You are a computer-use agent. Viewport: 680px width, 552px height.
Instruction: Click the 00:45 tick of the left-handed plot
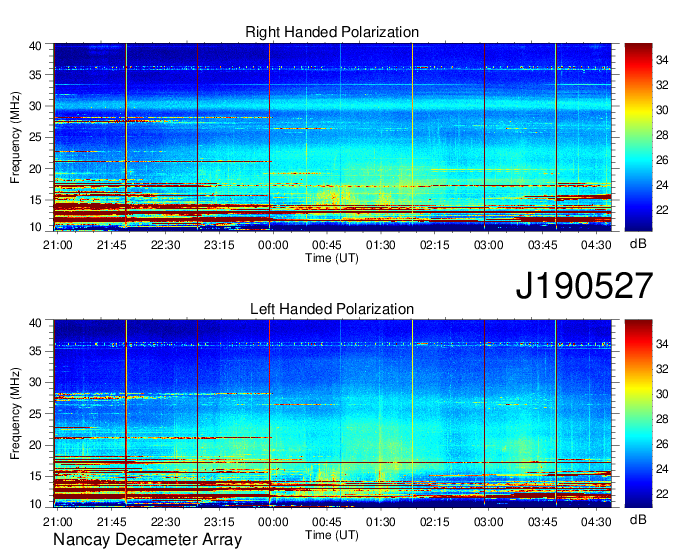pyautogui.click(x=327, y=522)
